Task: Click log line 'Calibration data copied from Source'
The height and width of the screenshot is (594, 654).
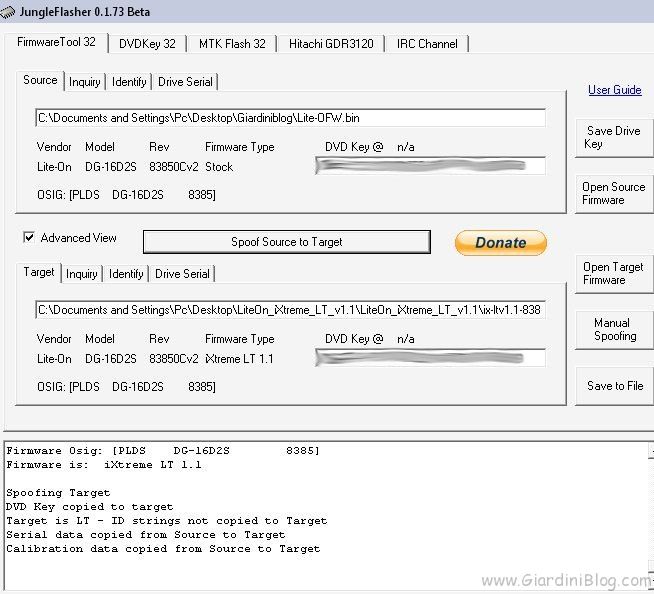Action: 163,549
